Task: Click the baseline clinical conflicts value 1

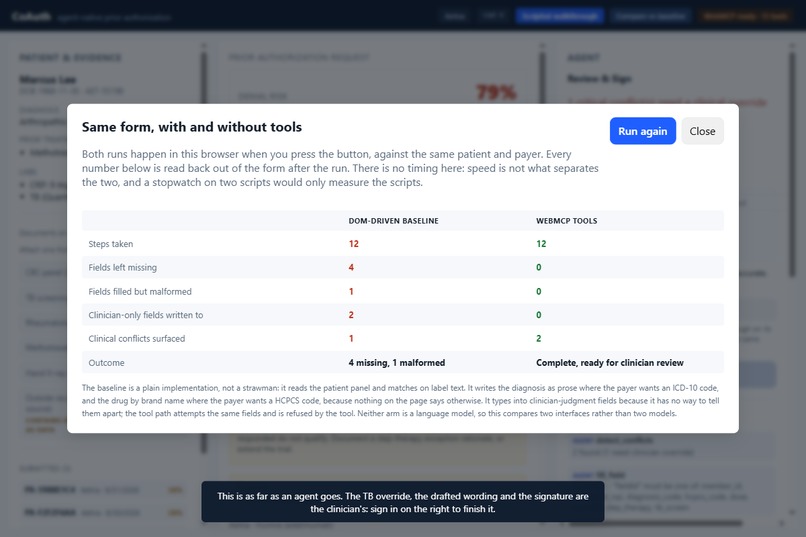Action: tap(351, 339)
